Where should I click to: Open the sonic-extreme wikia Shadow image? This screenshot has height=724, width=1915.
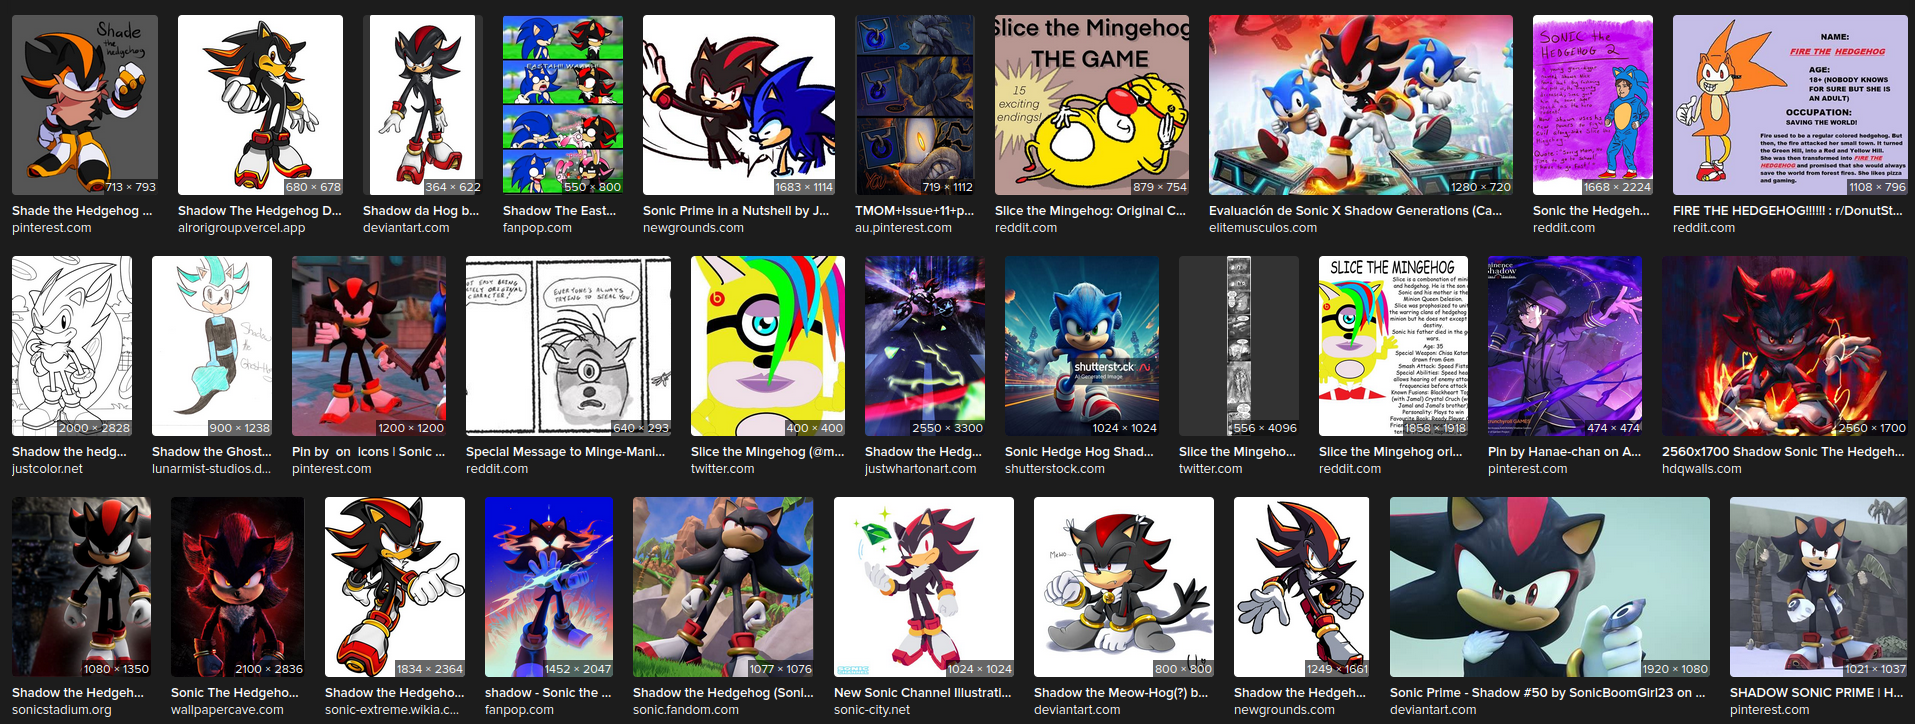395,587
